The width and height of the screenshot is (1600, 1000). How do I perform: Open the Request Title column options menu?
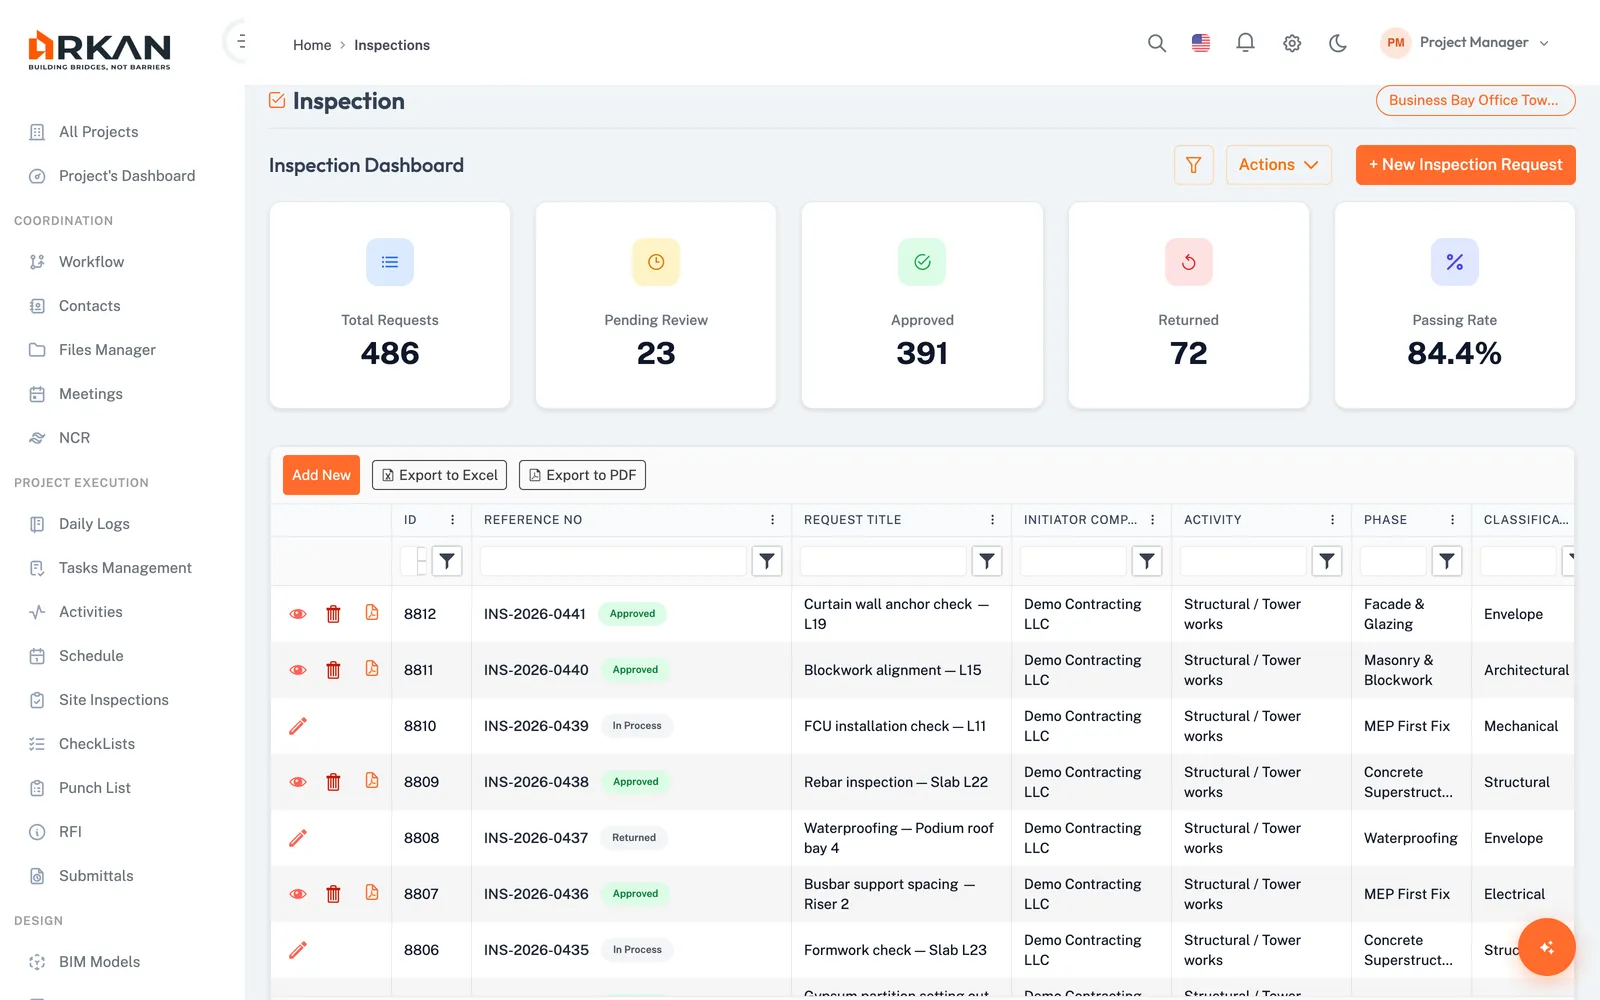(x=993, y=520)
